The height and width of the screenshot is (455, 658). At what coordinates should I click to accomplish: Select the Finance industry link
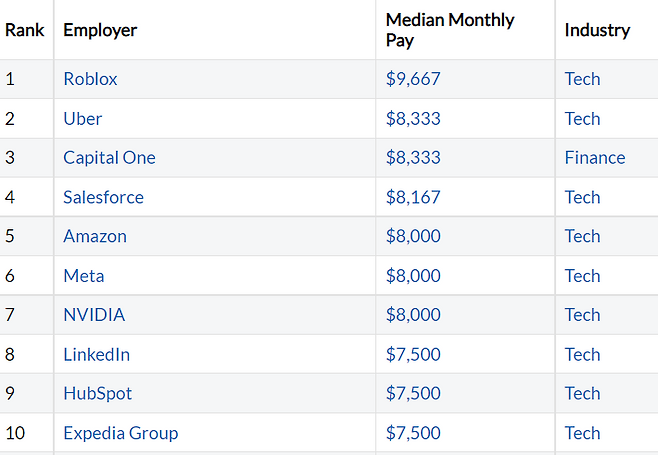coord(595,158)
